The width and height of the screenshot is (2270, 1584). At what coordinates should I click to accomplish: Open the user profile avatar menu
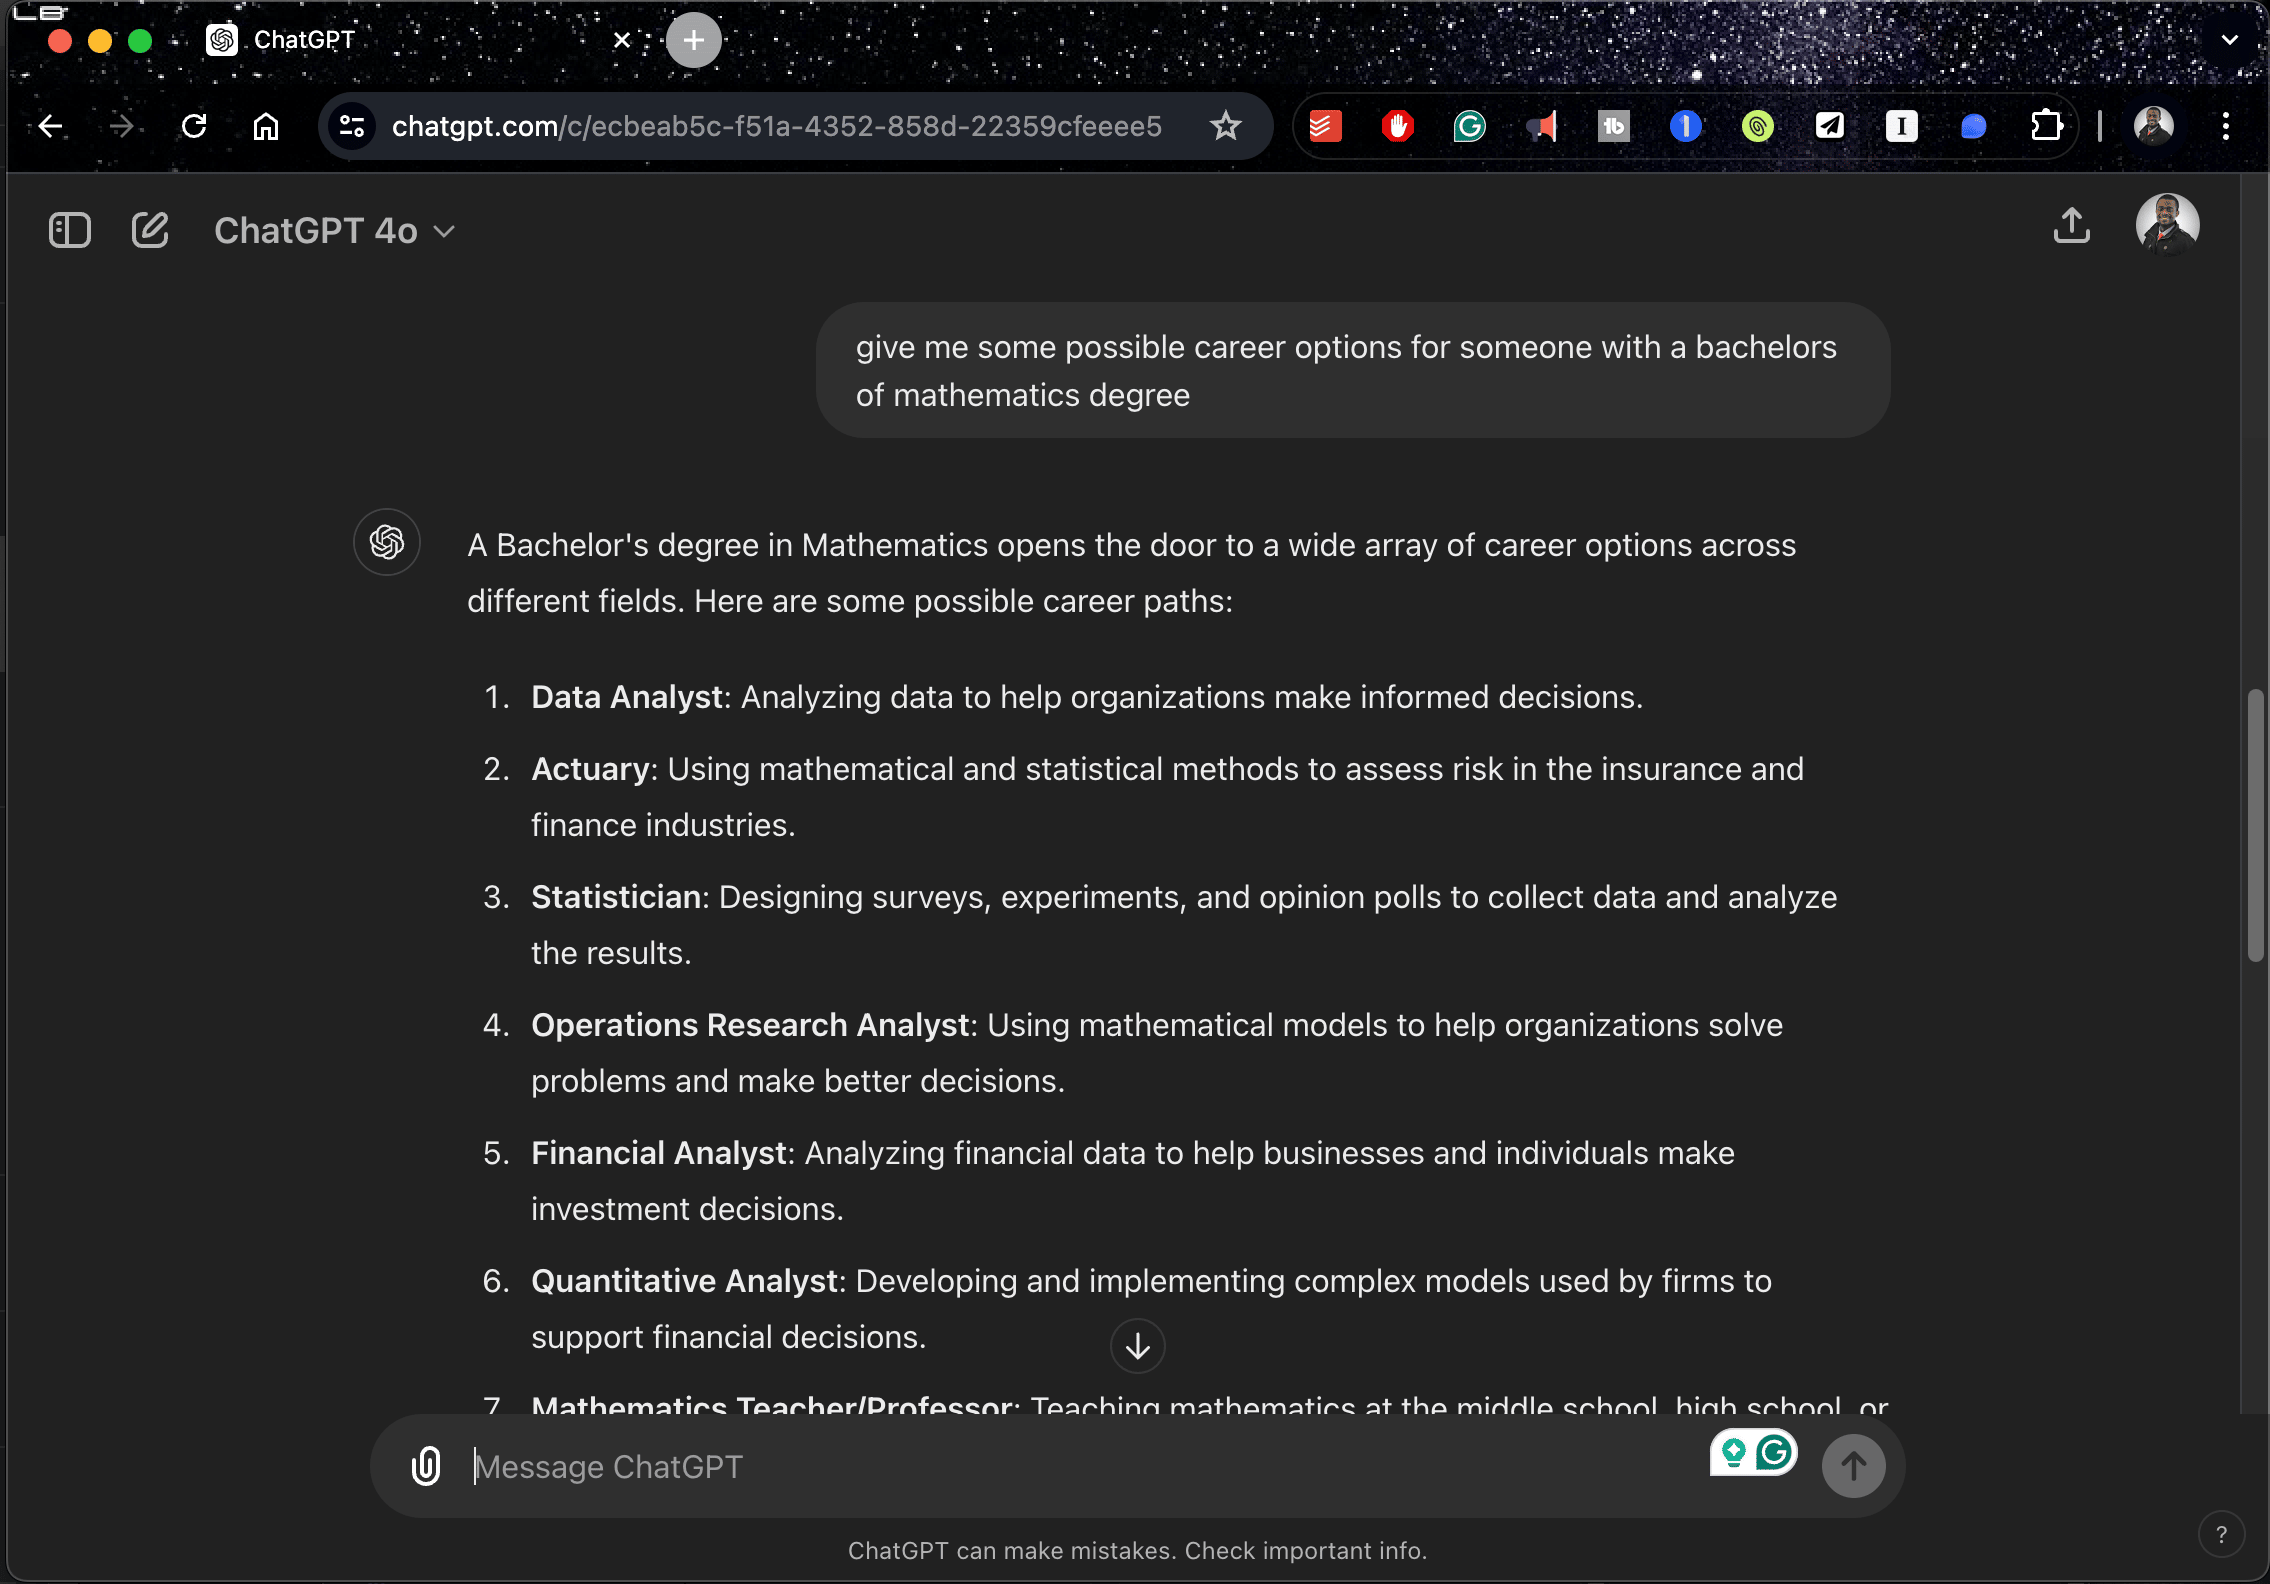pos(2167,225)
